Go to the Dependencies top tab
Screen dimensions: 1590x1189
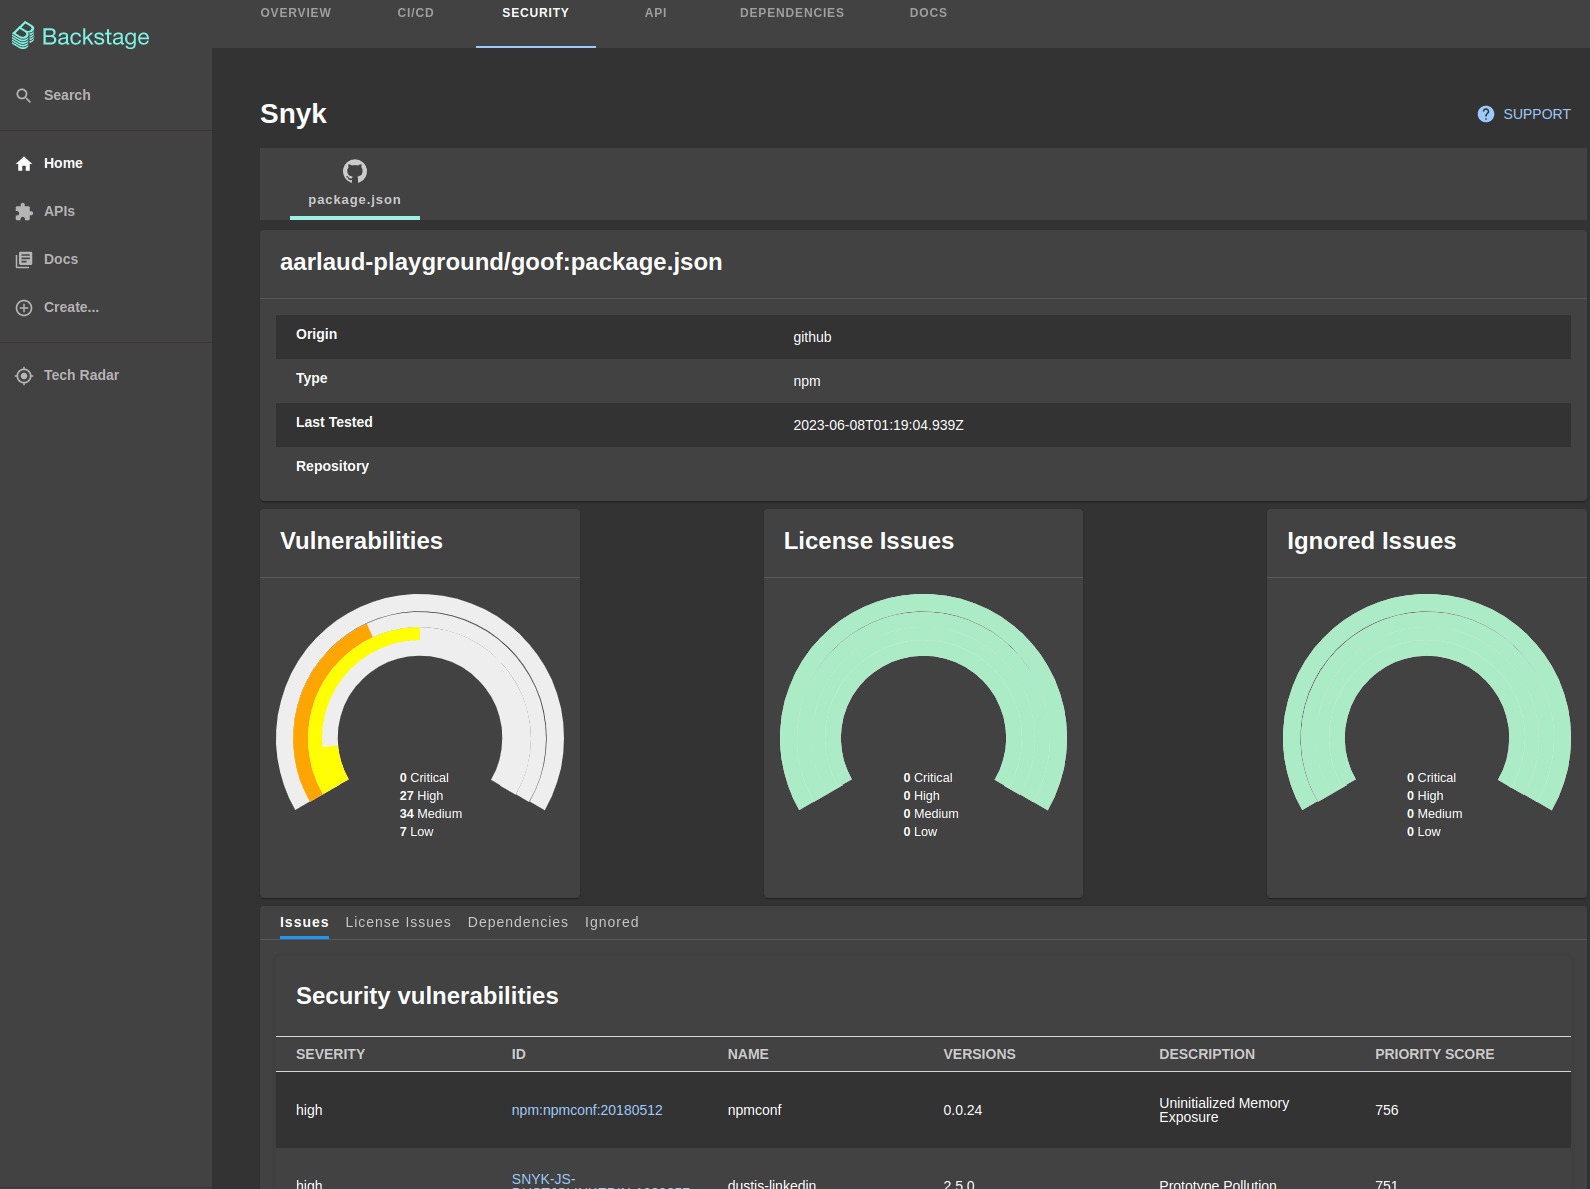click(x=792, y=13)
